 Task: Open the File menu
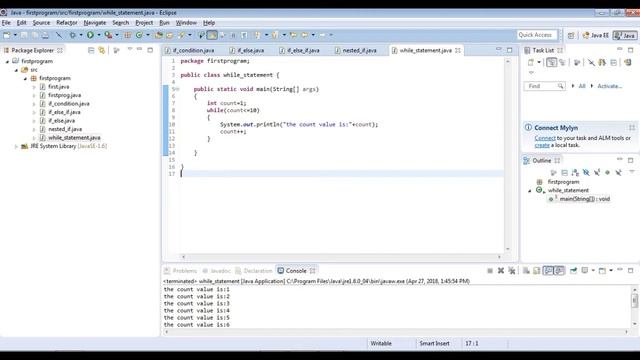[6, 23]
